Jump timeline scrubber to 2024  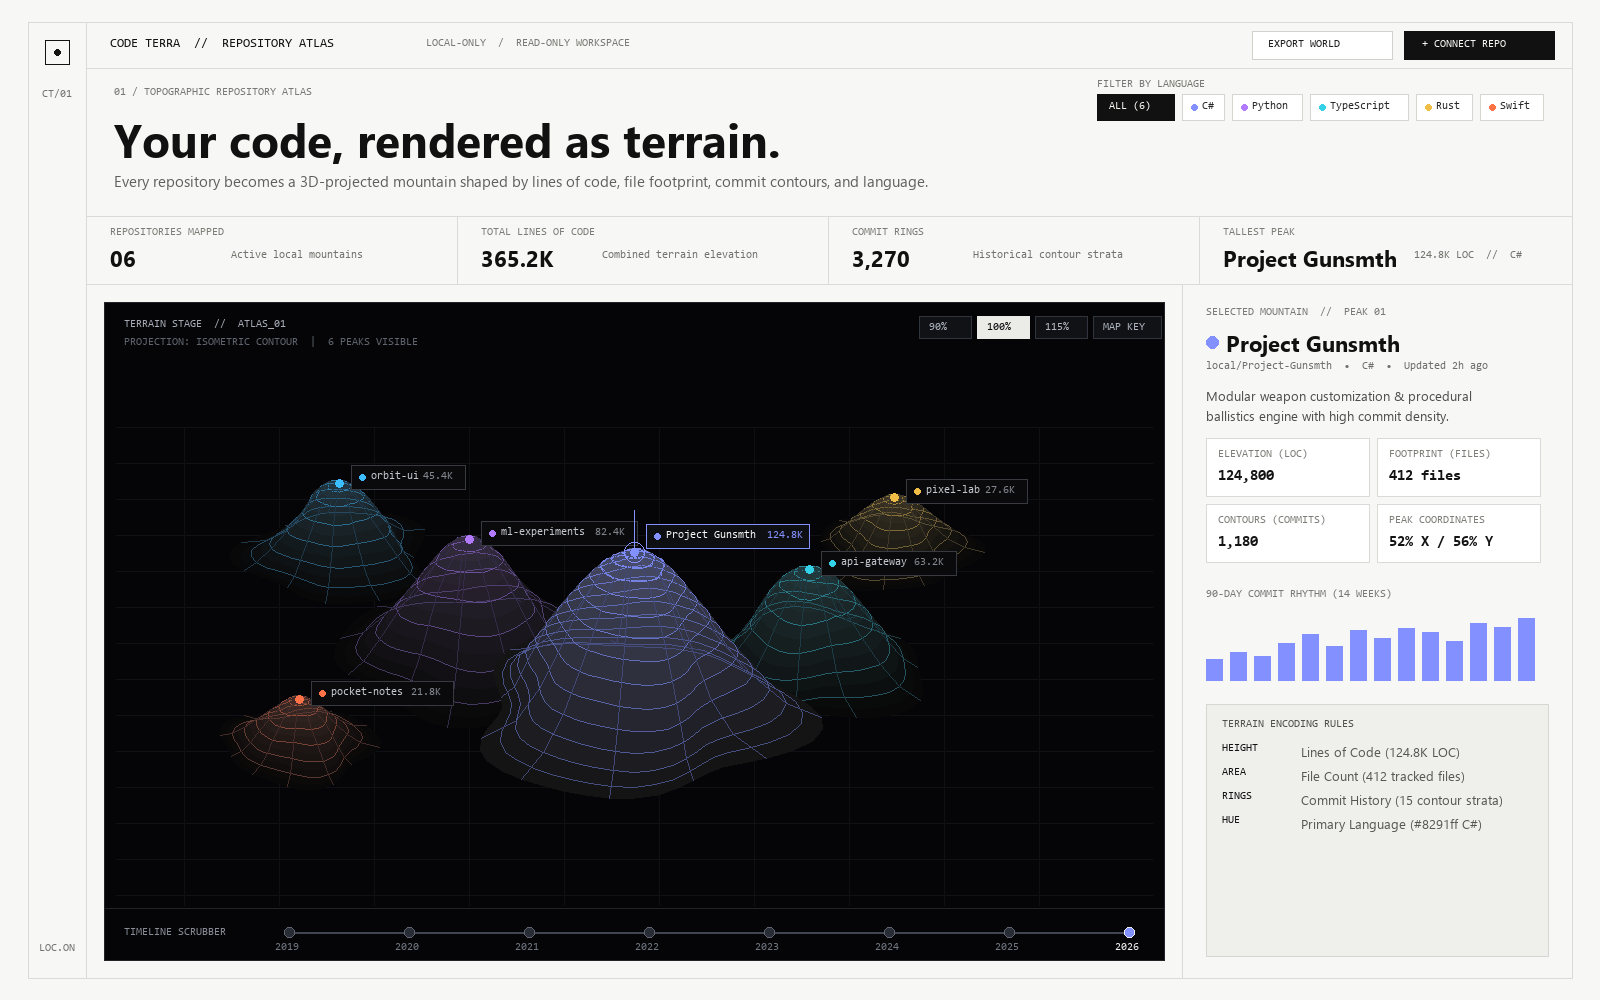pos(889,933)
